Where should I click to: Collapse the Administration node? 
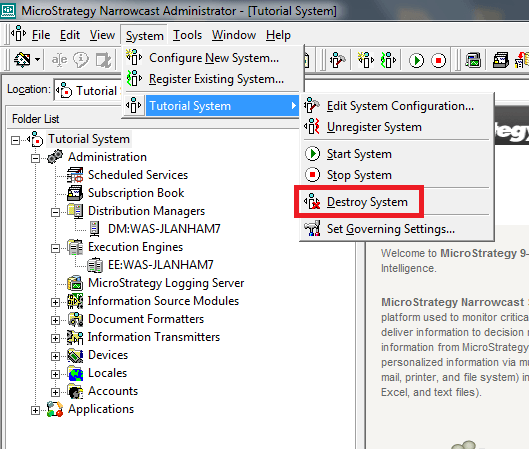(x=35, y=158)
